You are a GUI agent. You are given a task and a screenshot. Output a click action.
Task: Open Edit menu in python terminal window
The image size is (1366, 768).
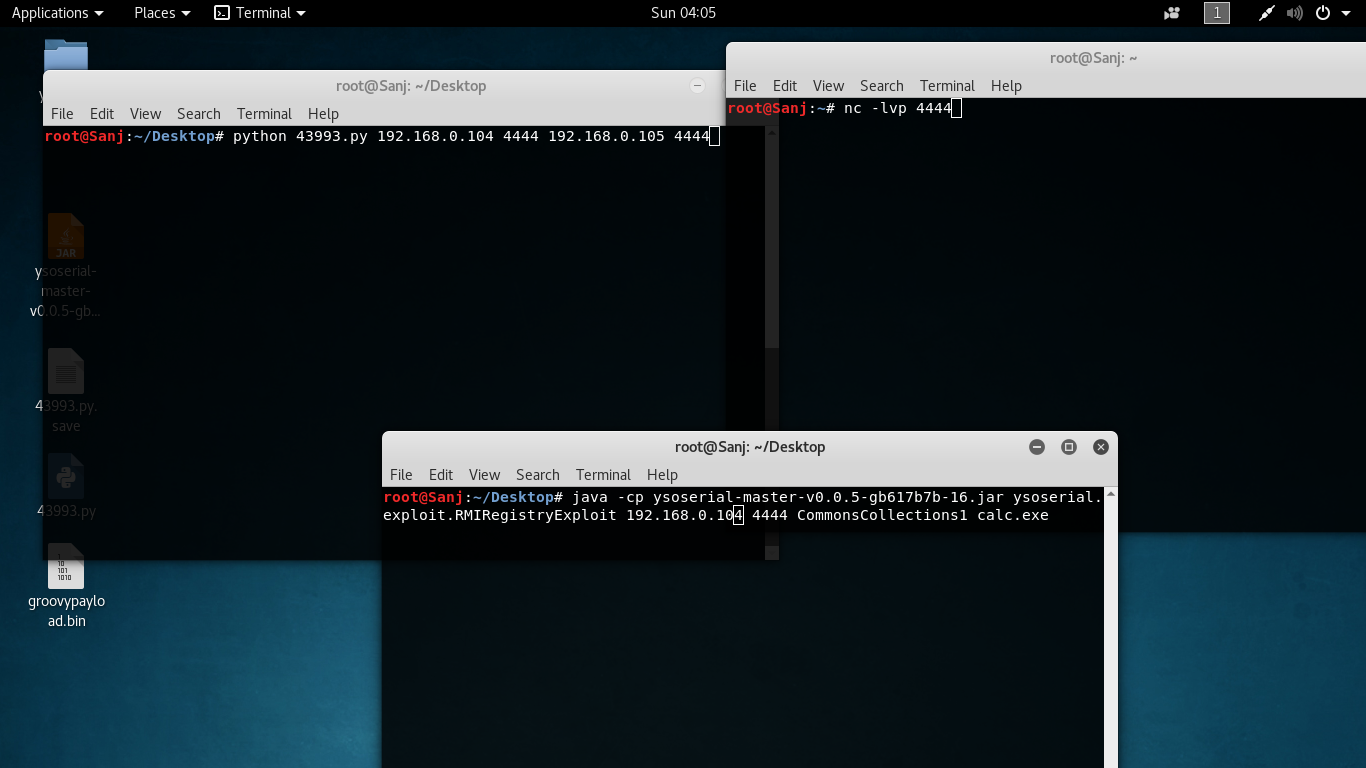click(x=102, y=114)
